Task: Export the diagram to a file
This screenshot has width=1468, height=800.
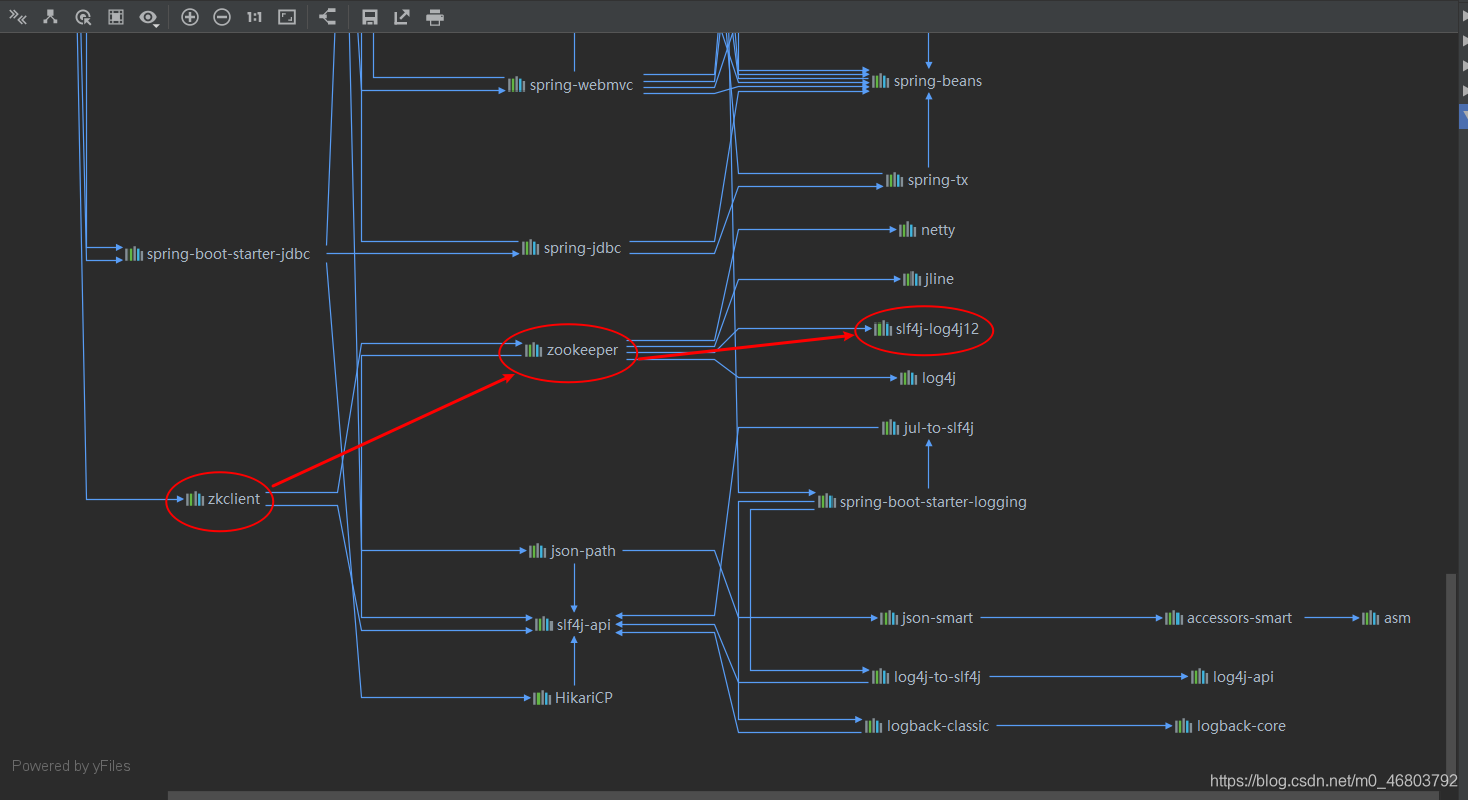Action: pyautogui.click(x=402, y=17)
